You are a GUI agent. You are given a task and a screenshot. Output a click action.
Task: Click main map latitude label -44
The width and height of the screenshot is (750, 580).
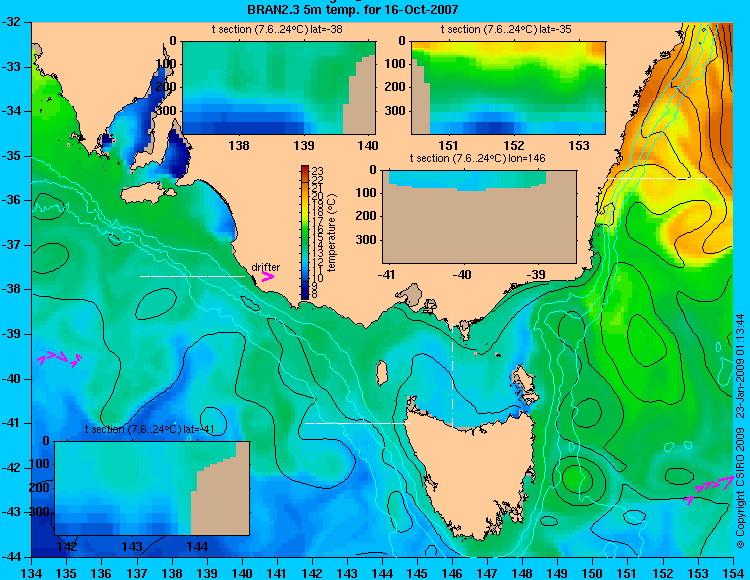point(11,557)
